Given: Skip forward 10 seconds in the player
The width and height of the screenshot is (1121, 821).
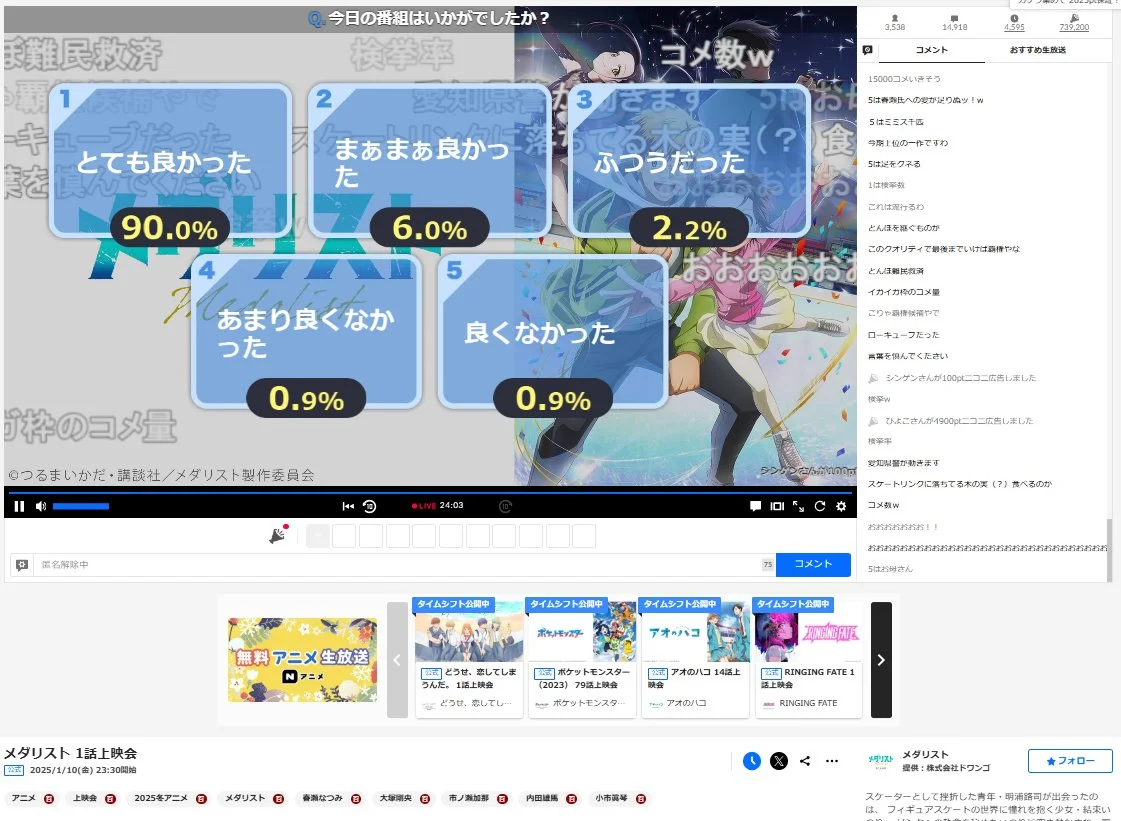Looking at the screenshot, I should coord(505,506).
